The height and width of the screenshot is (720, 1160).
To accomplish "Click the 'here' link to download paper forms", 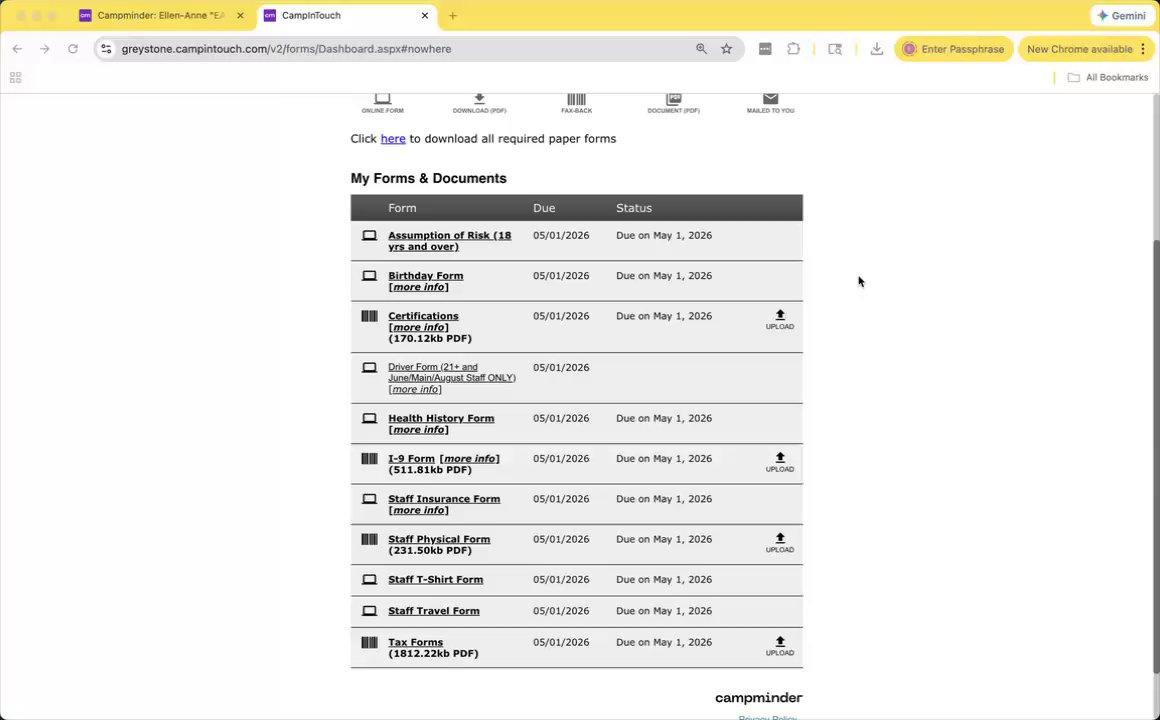I will pos(393,139).
